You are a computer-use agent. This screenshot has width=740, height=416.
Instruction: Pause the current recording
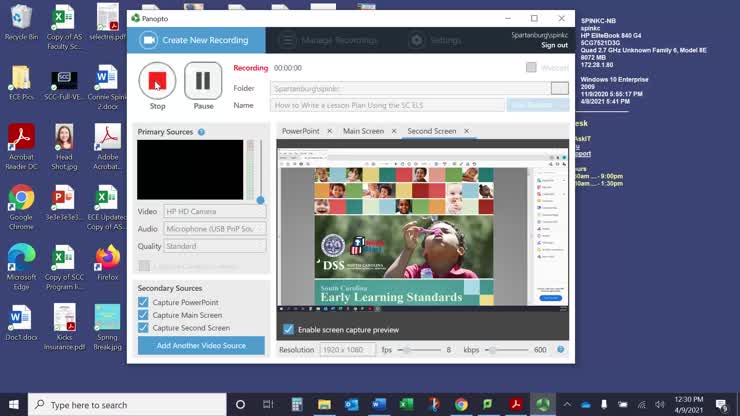click(203, 80)
